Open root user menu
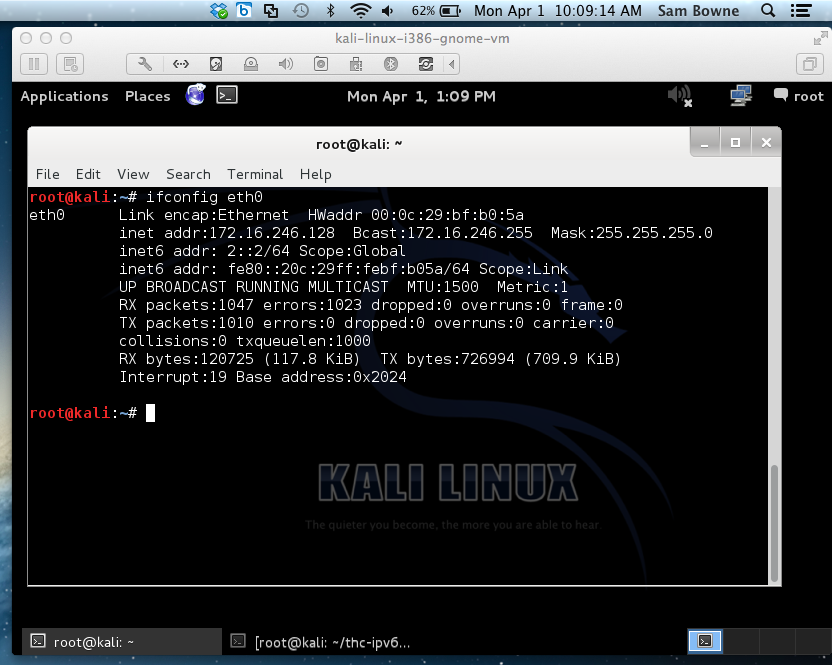 [799, 96]
